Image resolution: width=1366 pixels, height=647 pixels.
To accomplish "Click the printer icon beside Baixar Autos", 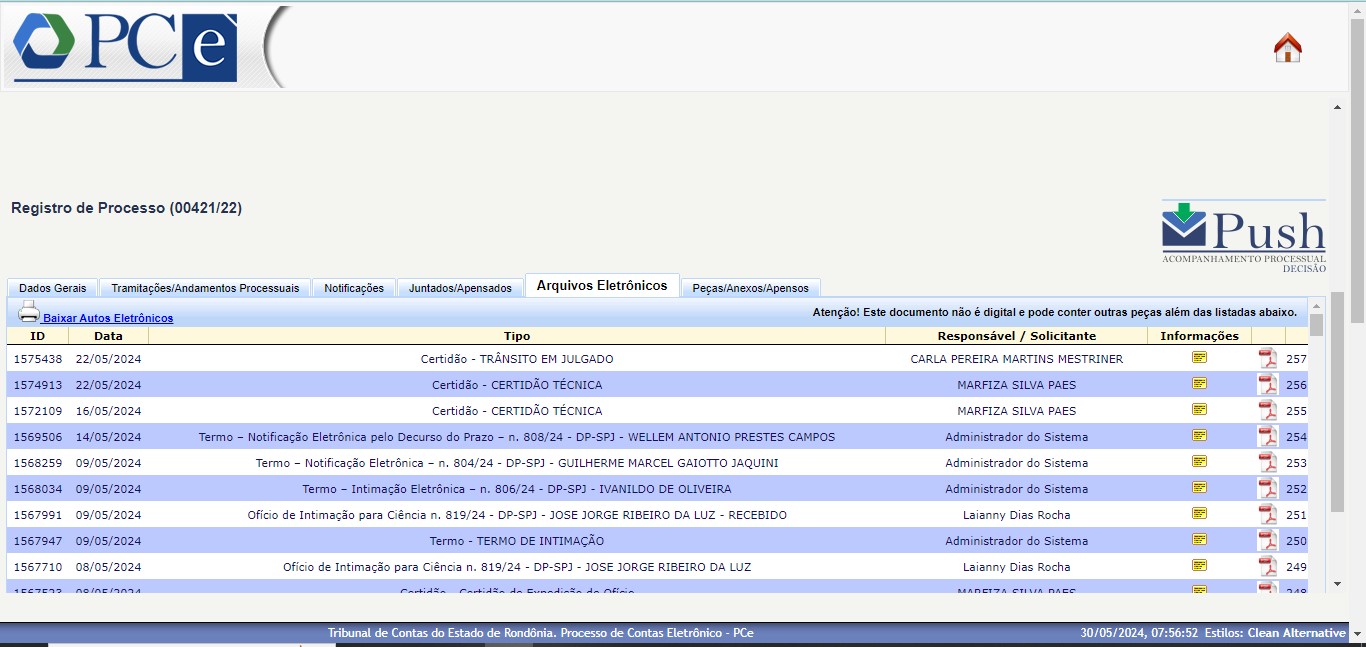I will [28, 312].
